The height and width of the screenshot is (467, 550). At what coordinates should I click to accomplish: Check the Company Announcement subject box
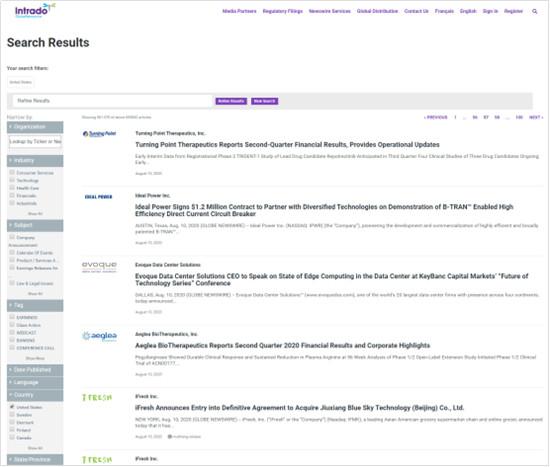pos(12,237)
